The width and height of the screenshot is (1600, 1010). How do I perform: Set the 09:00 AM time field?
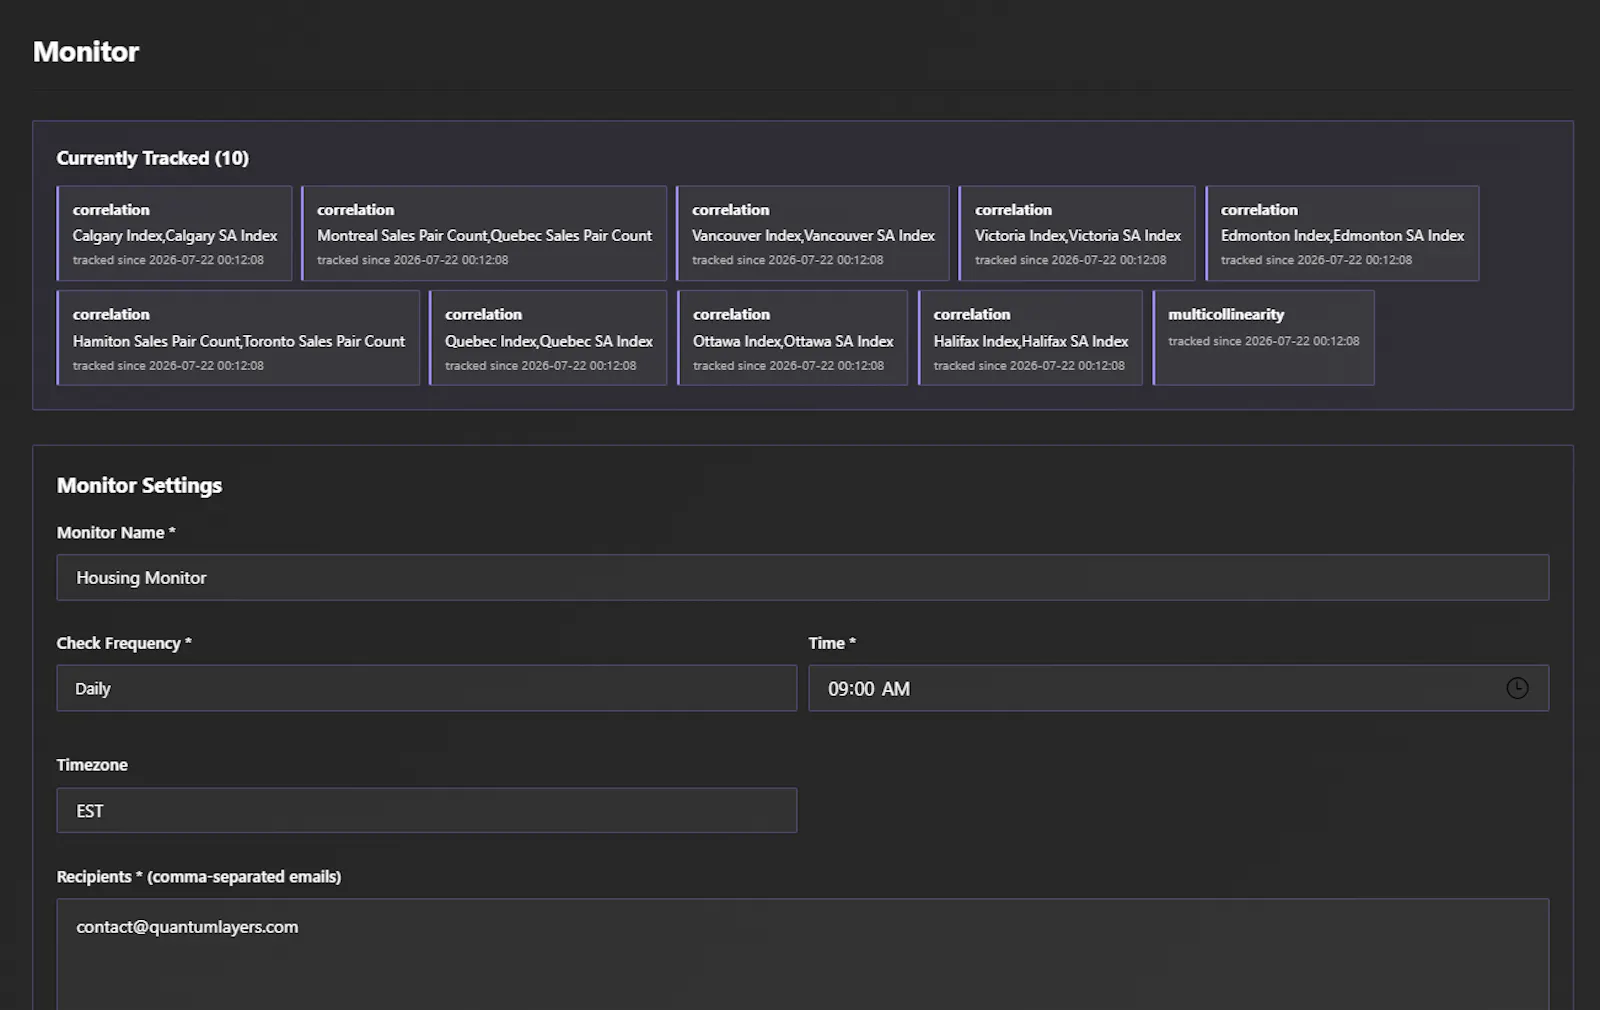coord(1179,688)
